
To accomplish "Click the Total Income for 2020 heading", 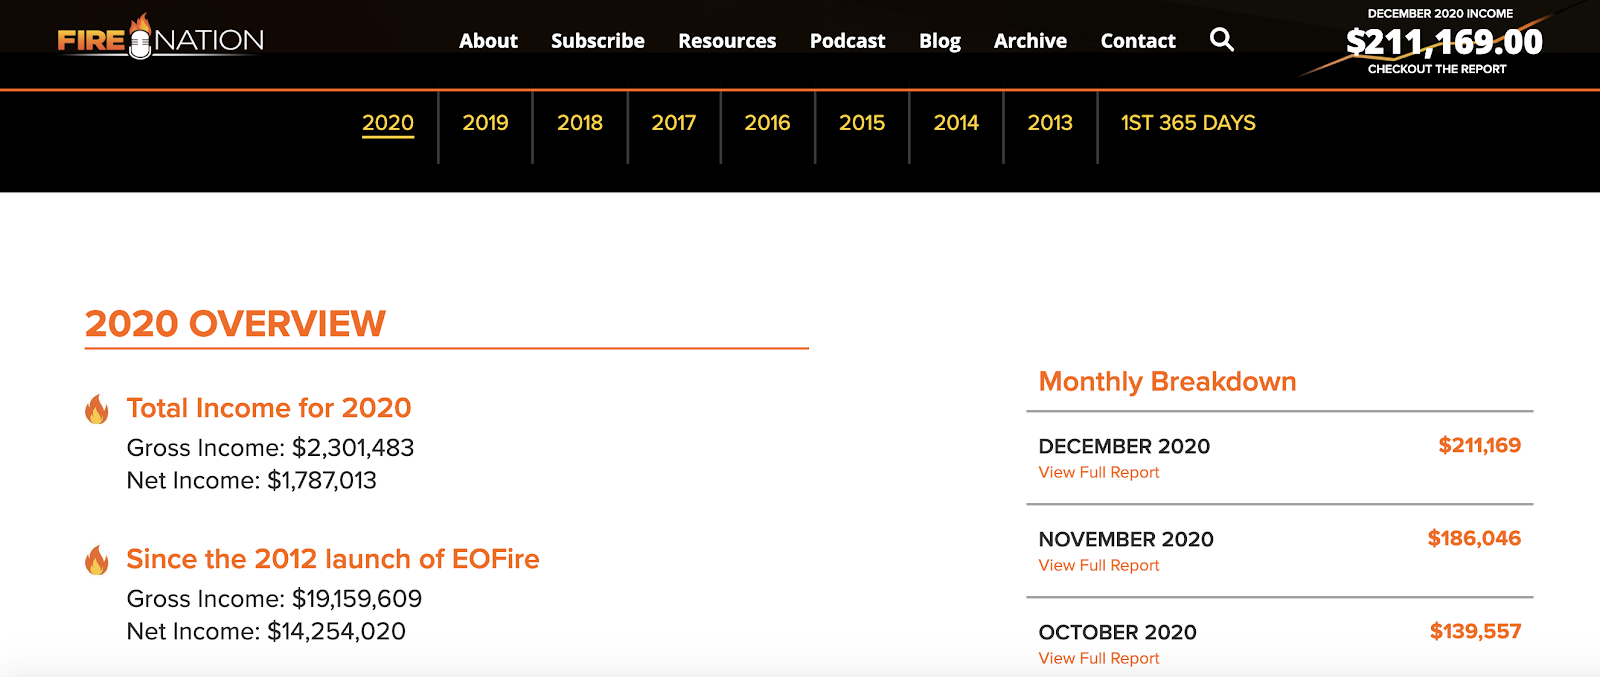I will point(269,408).
